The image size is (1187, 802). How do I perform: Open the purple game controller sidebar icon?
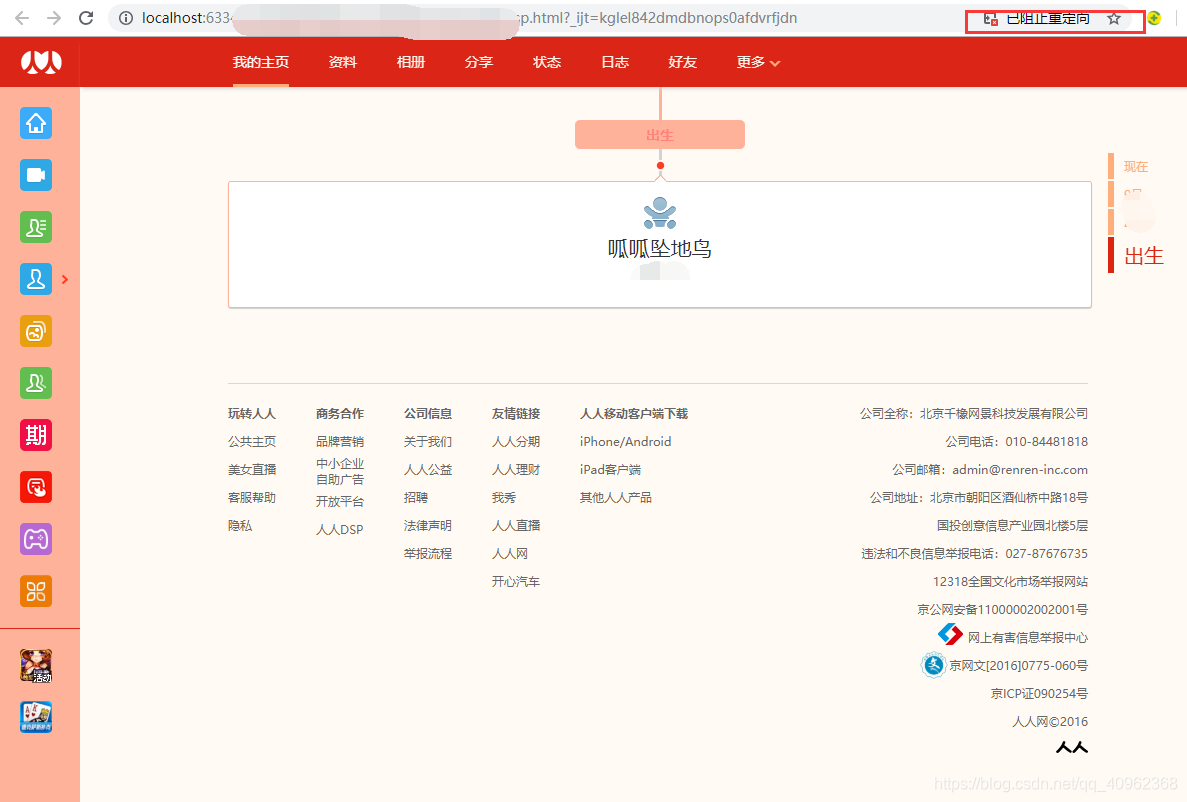click(36, 539)
